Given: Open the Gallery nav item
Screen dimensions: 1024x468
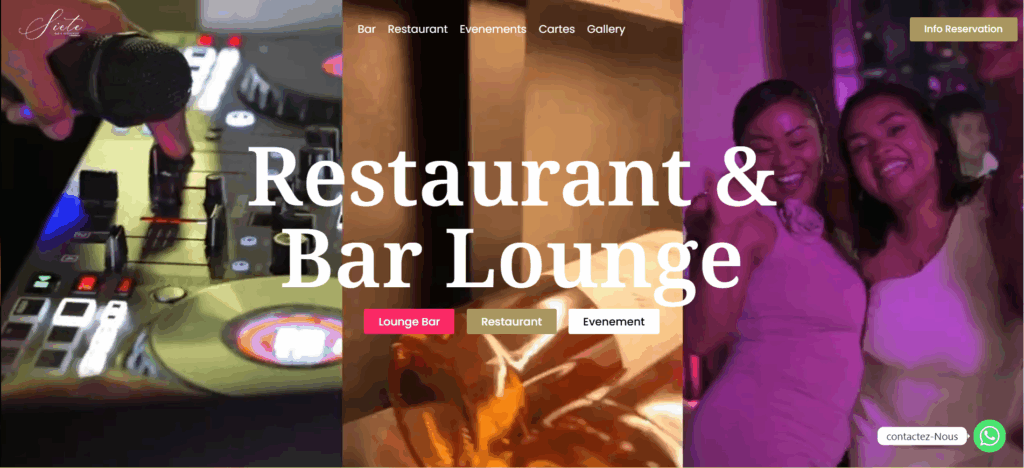Looking at the screenshot, I should pyautogui.click(x=606, y=29).
